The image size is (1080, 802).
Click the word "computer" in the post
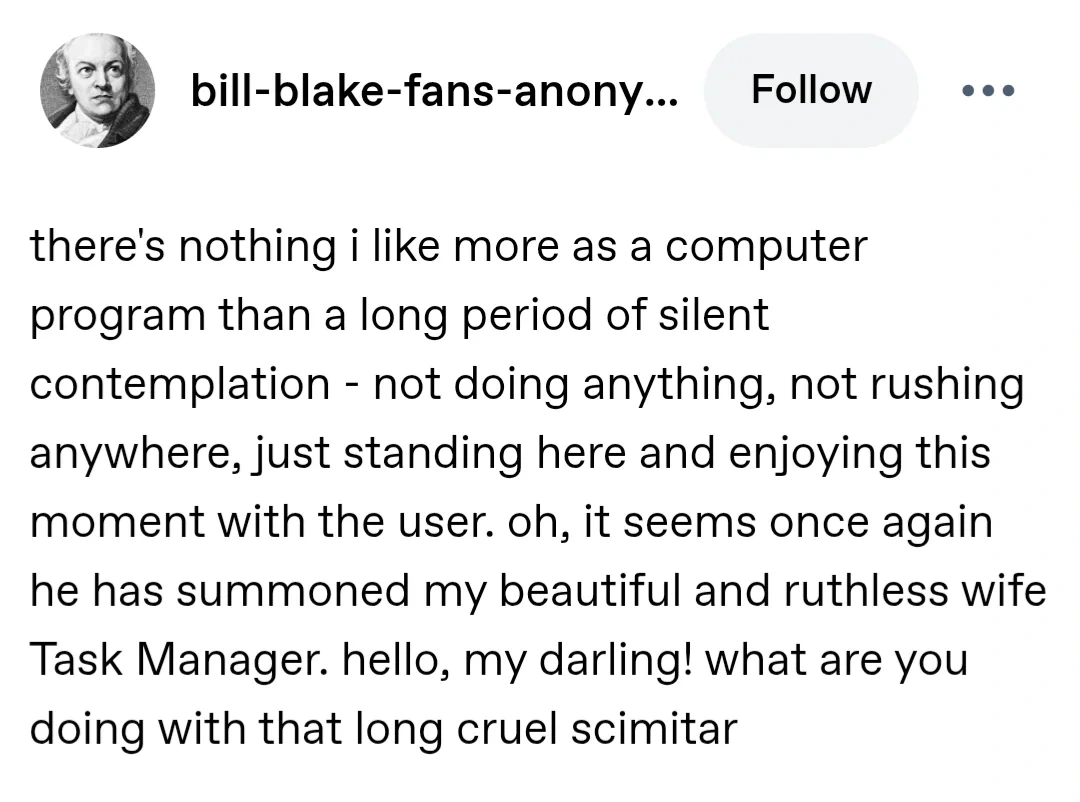point(767,246)
